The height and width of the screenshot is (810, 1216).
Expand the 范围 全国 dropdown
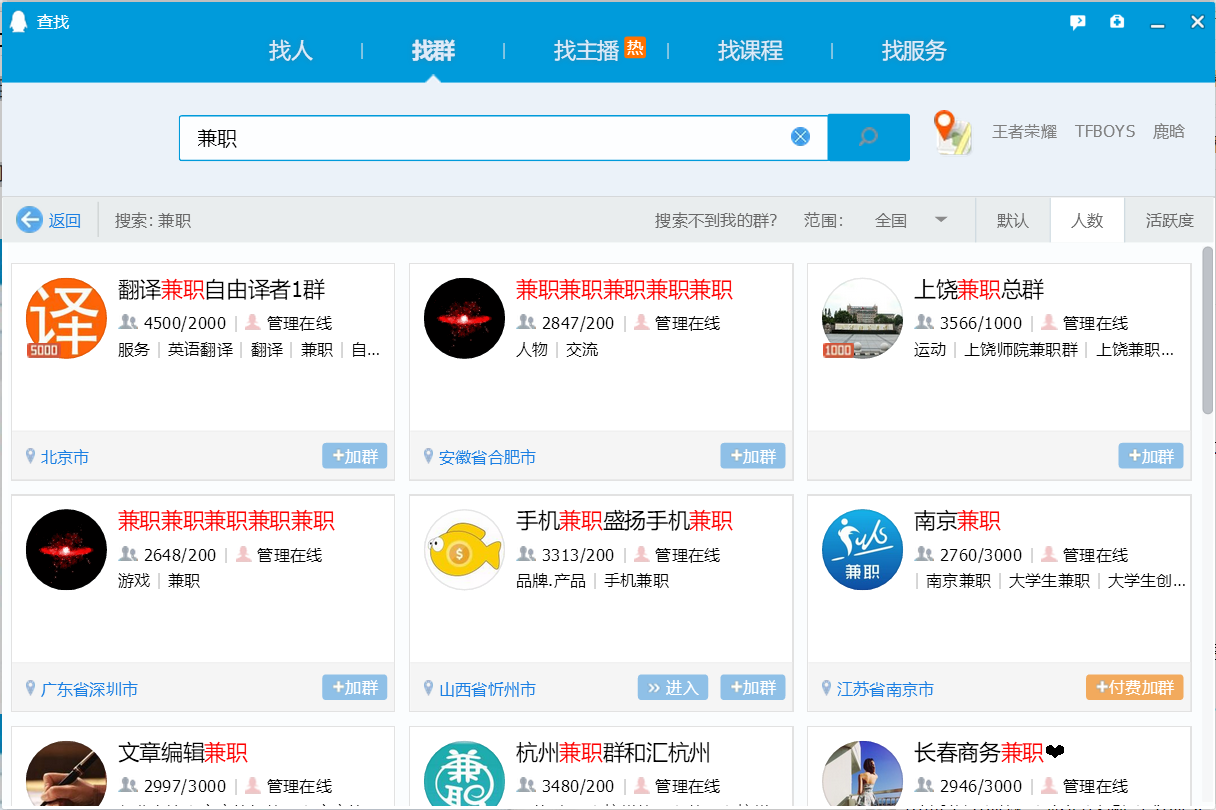coord(940,220)
